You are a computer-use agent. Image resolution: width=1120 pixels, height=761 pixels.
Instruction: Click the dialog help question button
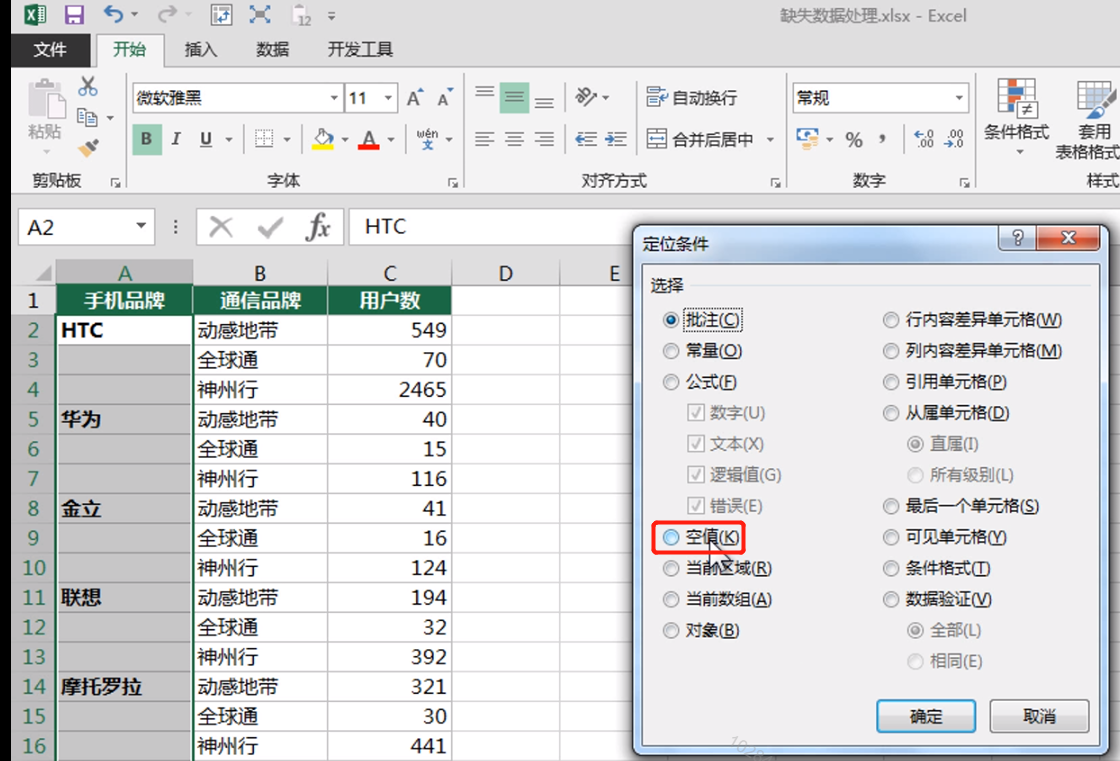point(1017,238)
